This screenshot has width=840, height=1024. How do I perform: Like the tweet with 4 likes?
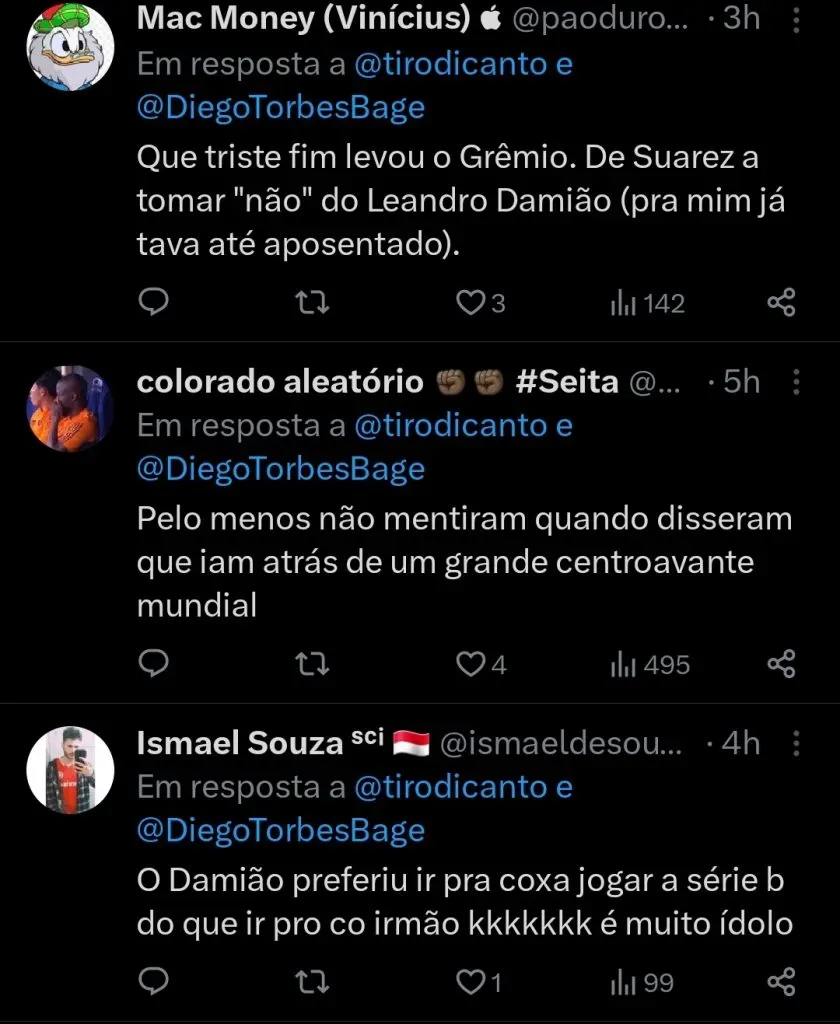470,663
